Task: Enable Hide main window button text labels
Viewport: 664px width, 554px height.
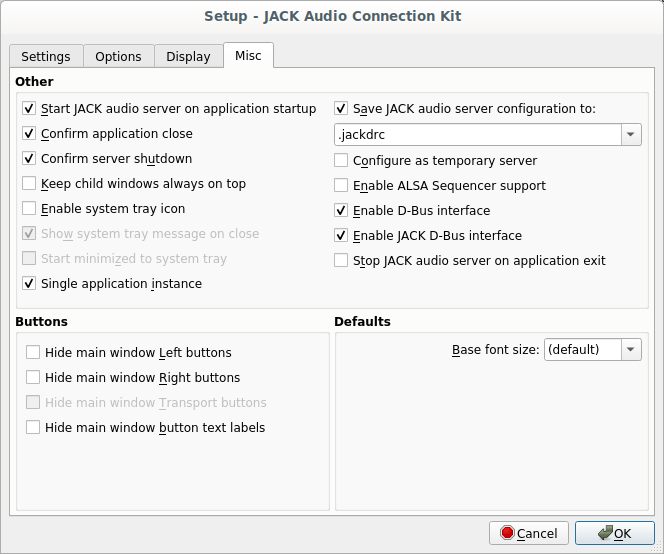Action: tap(33, 428)
